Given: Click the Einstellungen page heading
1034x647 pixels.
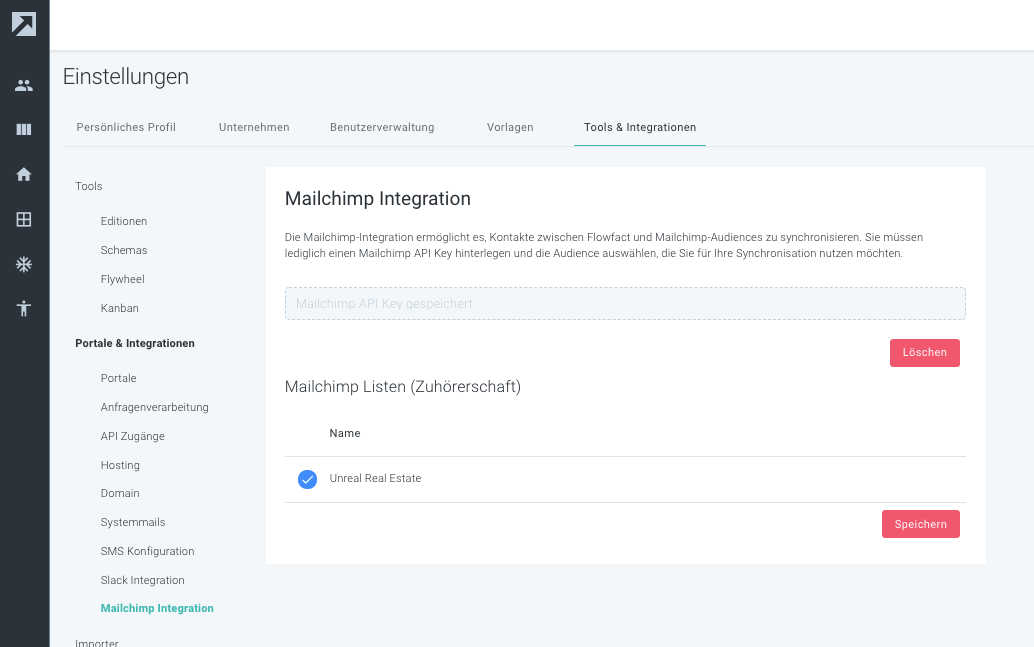Looking at the screenshot, I should [126, 77].
